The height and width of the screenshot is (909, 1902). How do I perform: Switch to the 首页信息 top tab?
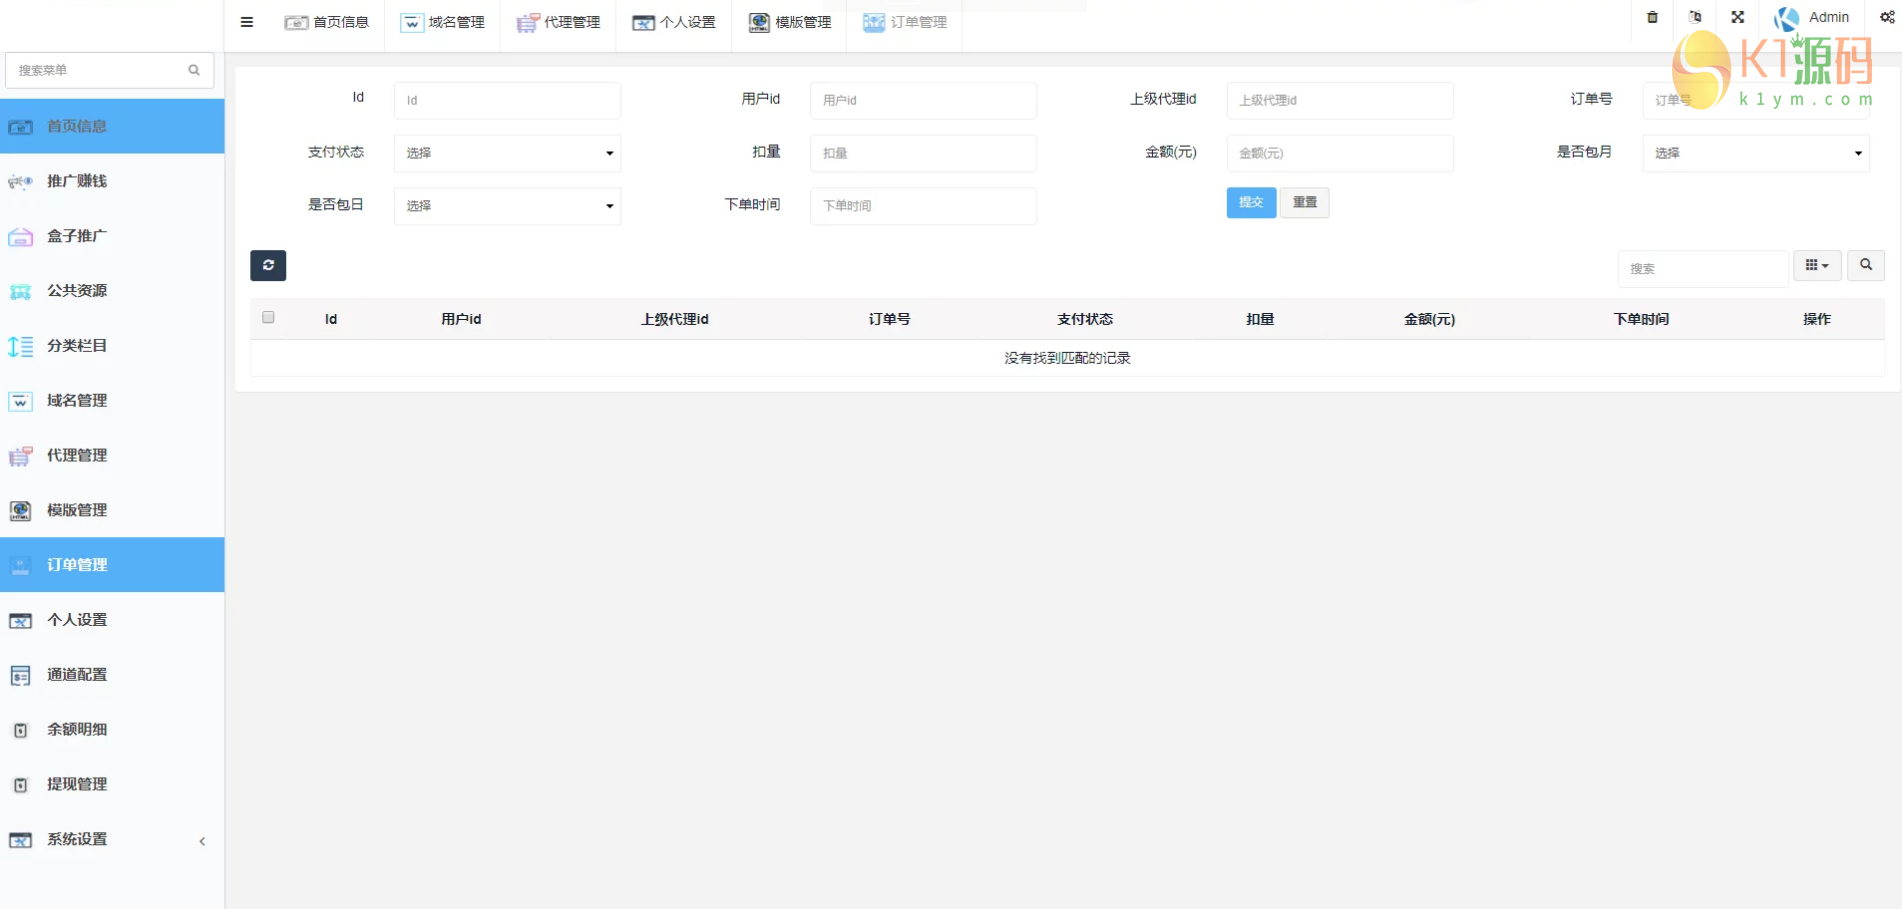[x=327, y=22]
